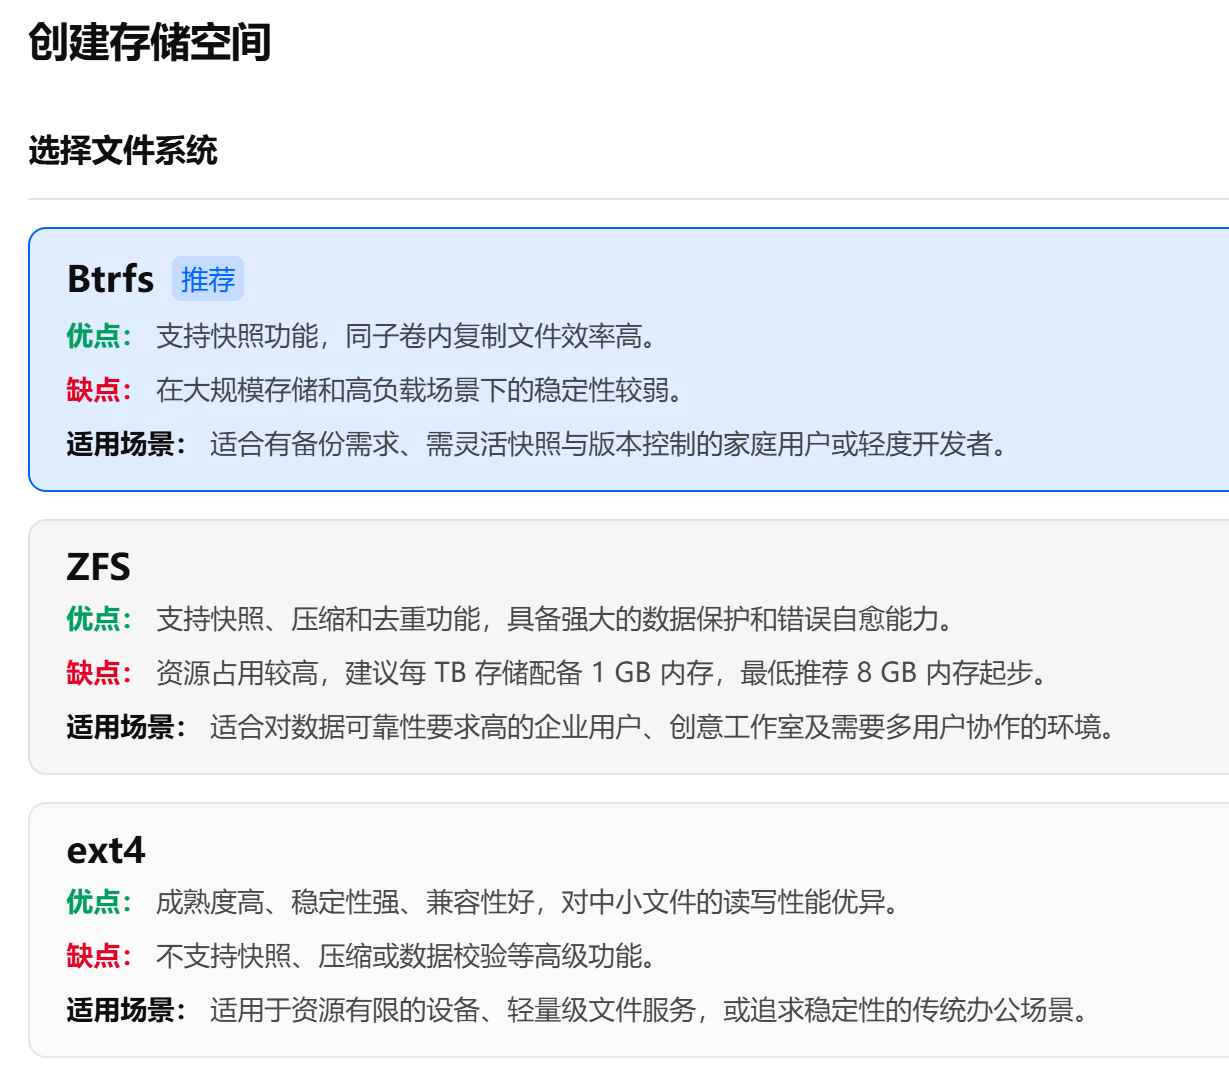1229x1078 pixels.
Task: Click the green 优点 label under ext4
Action: [99, 902]
